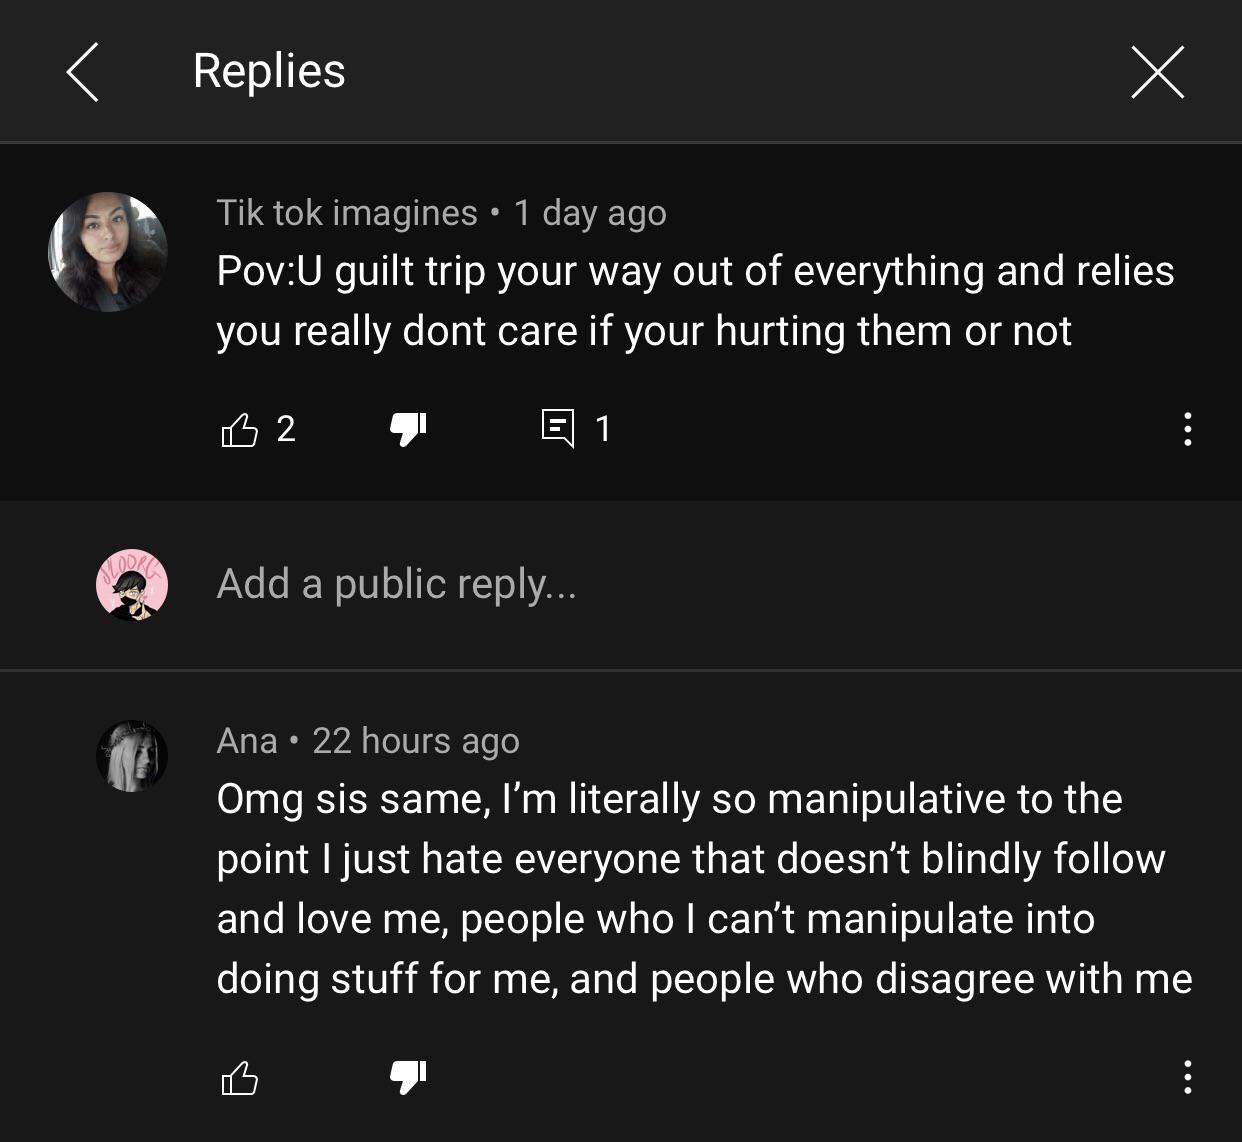The height and width of the screenshot is (1142, 1242).
Task: Open the Tik tok imagines channel name
Action: [347, 213]
